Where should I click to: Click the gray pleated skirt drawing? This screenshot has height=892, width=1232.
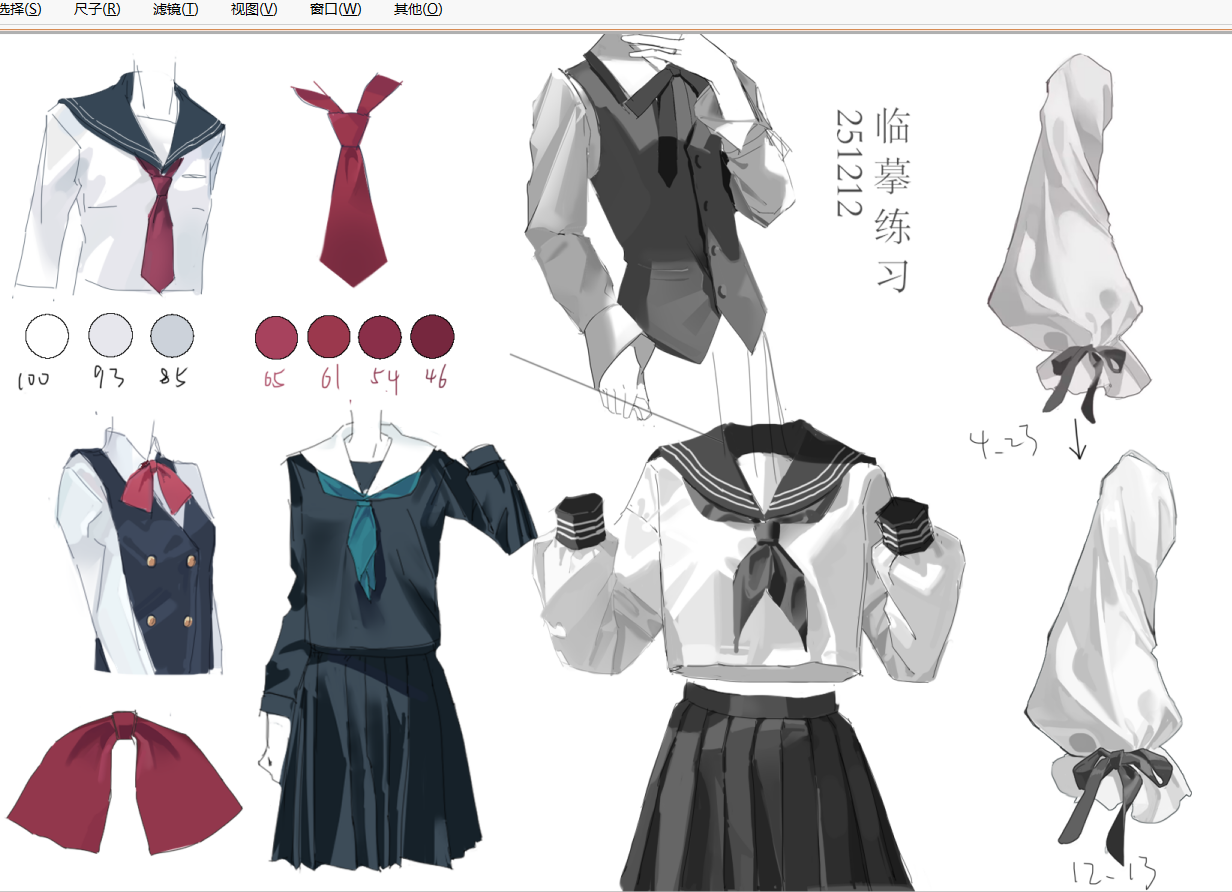760,790
